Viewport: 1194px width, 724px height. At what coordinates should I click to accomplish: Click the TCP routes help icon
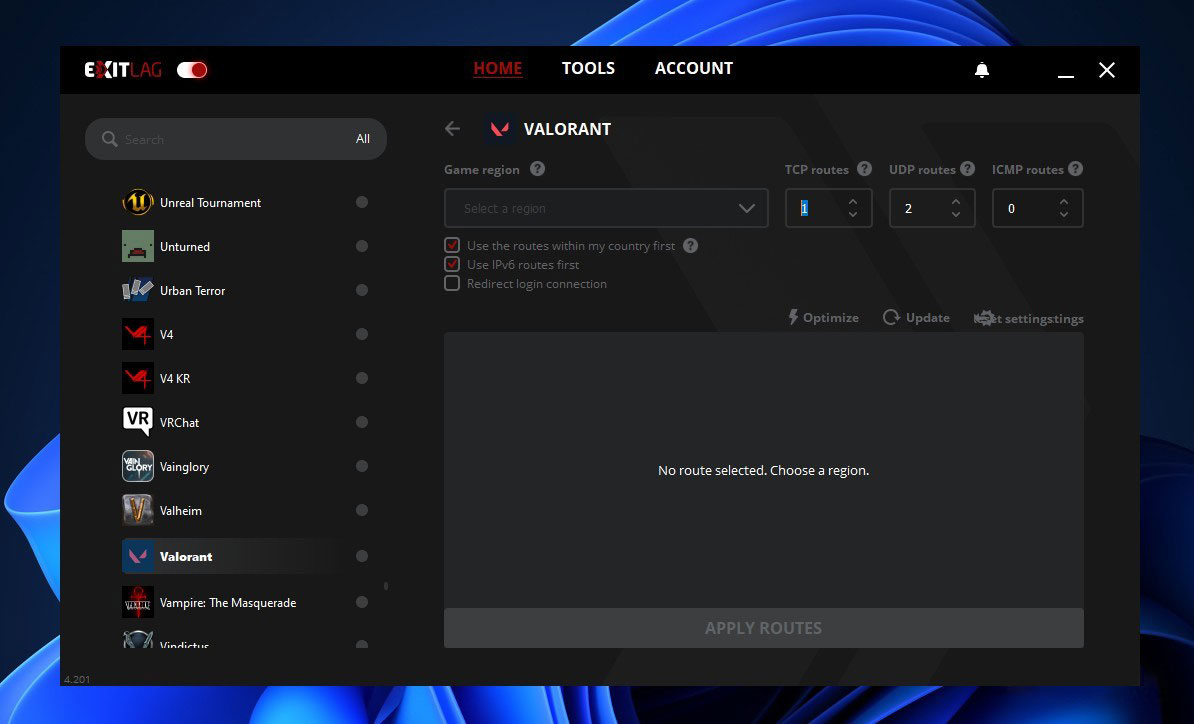click(x=864, y=169)
